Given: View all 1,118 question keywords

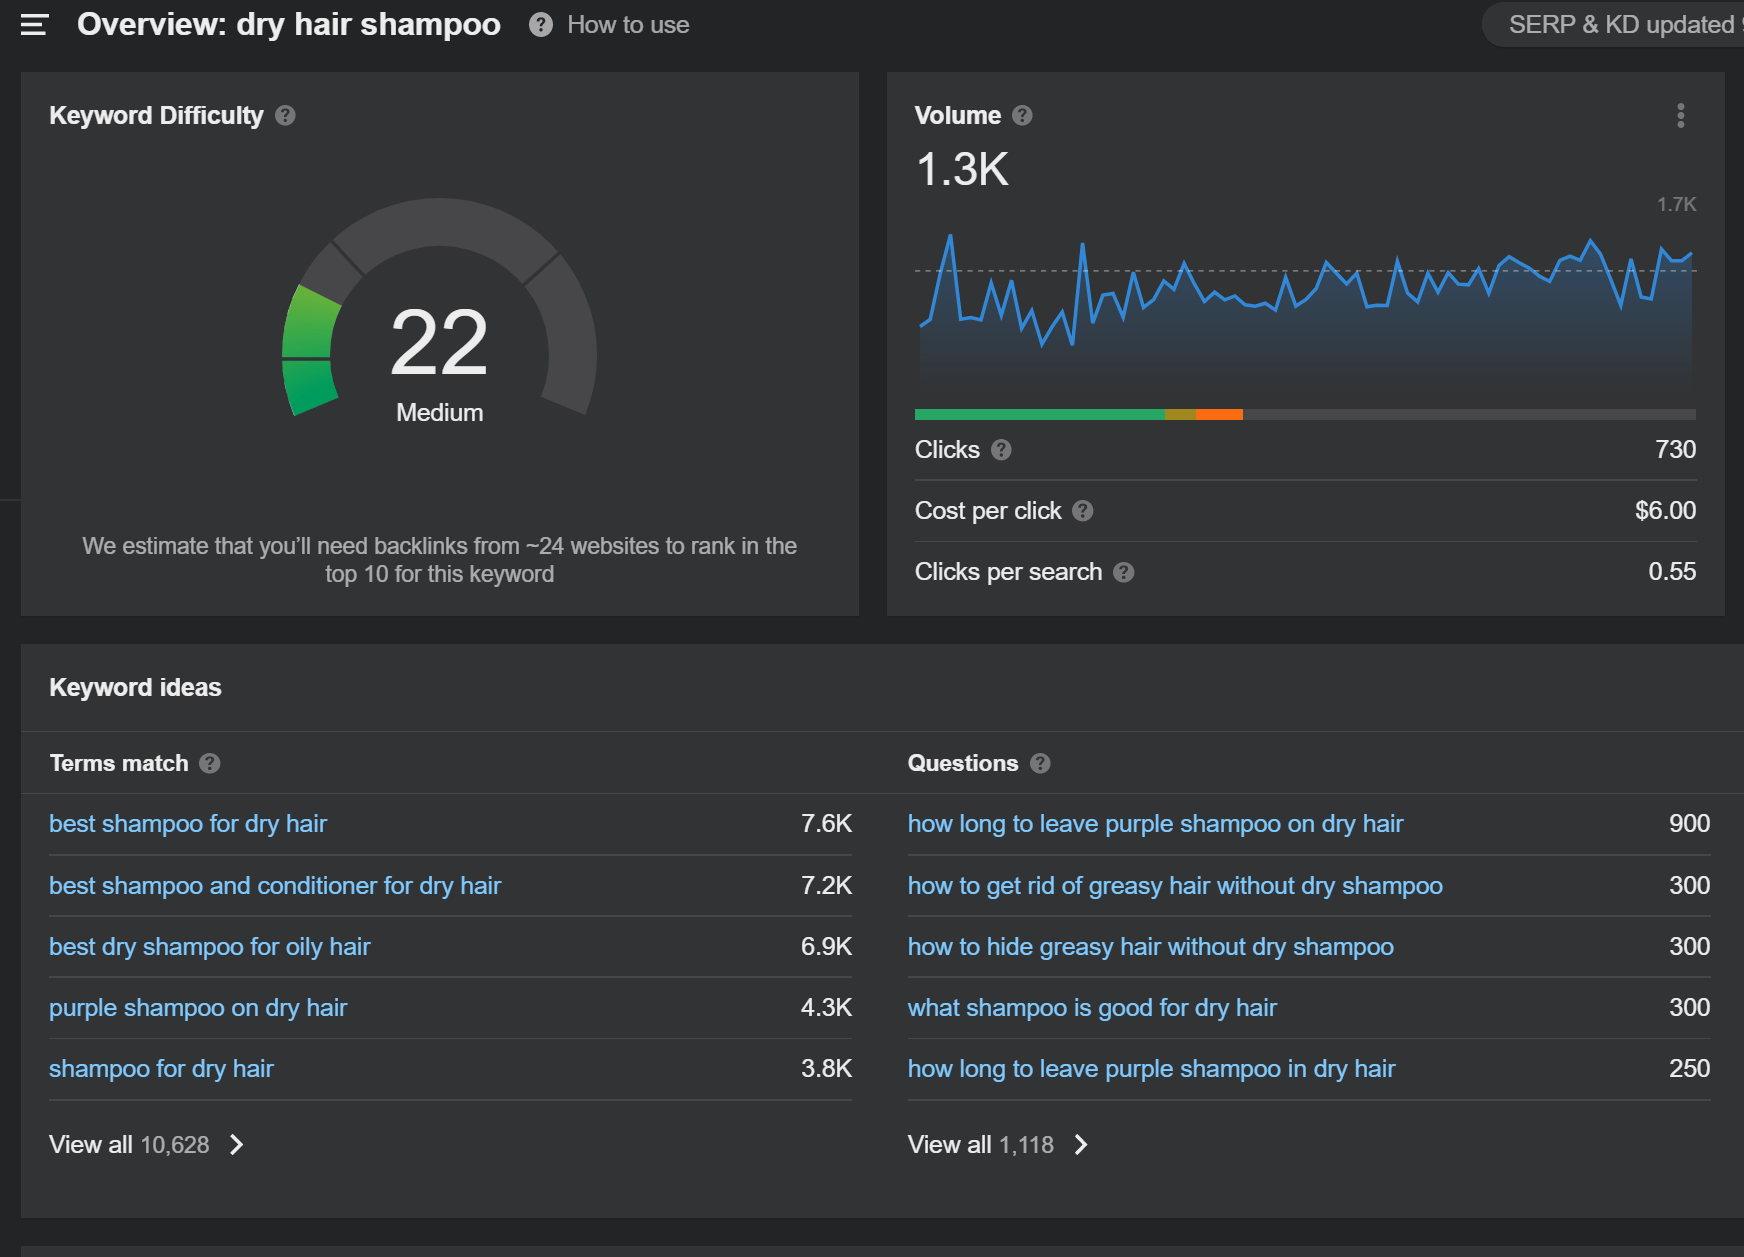Looking at the screenshot, I should [997, 1145].
